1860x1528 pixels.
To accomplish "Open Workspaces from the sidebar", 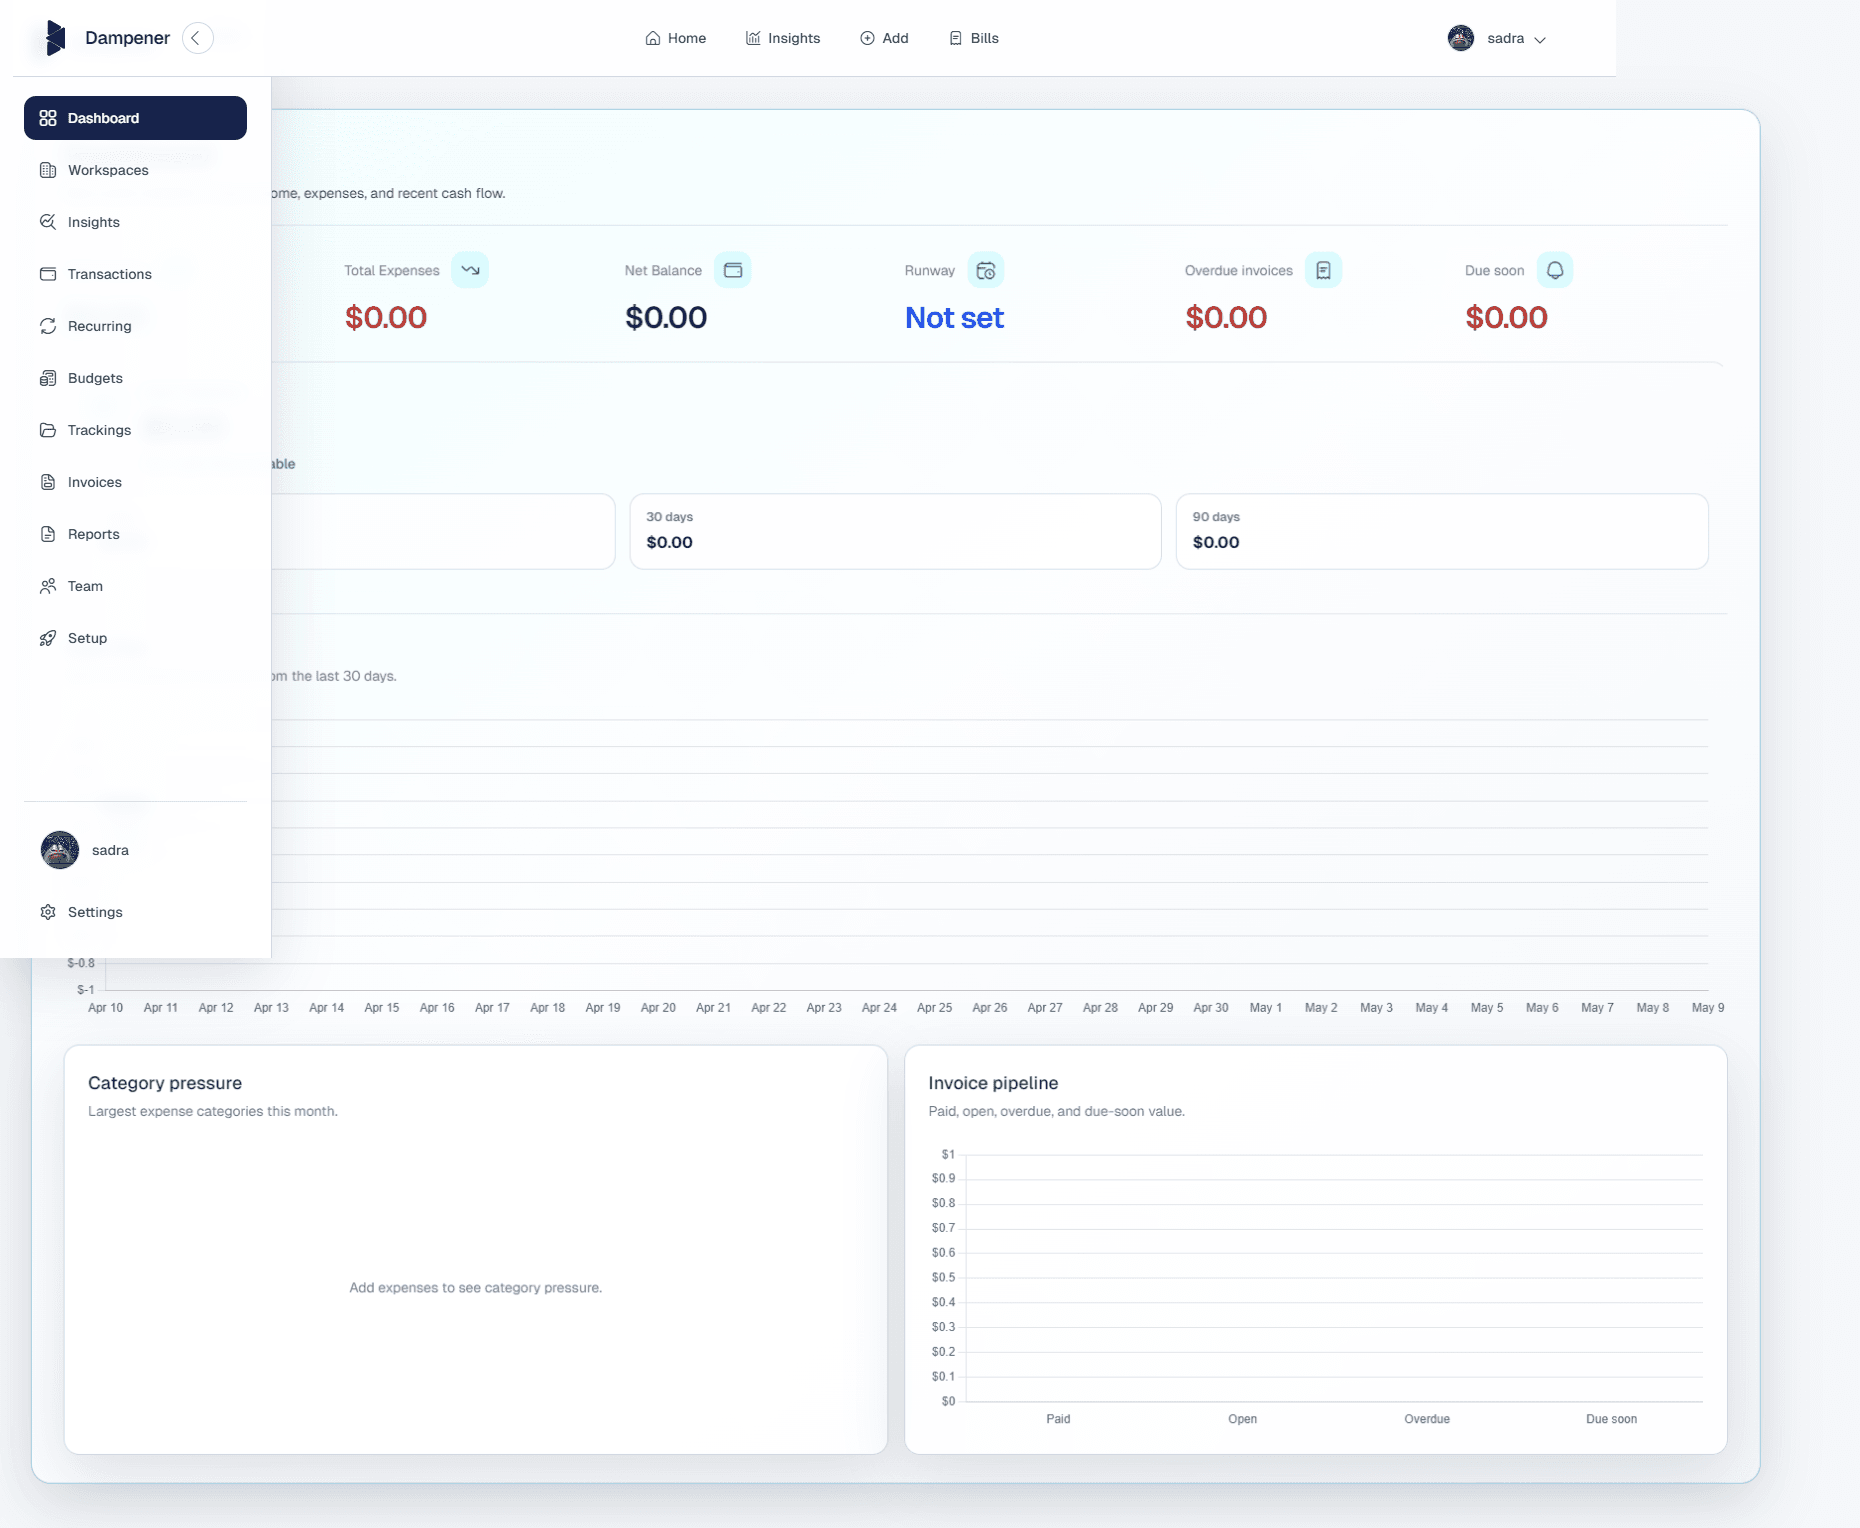I will (135, 170).
